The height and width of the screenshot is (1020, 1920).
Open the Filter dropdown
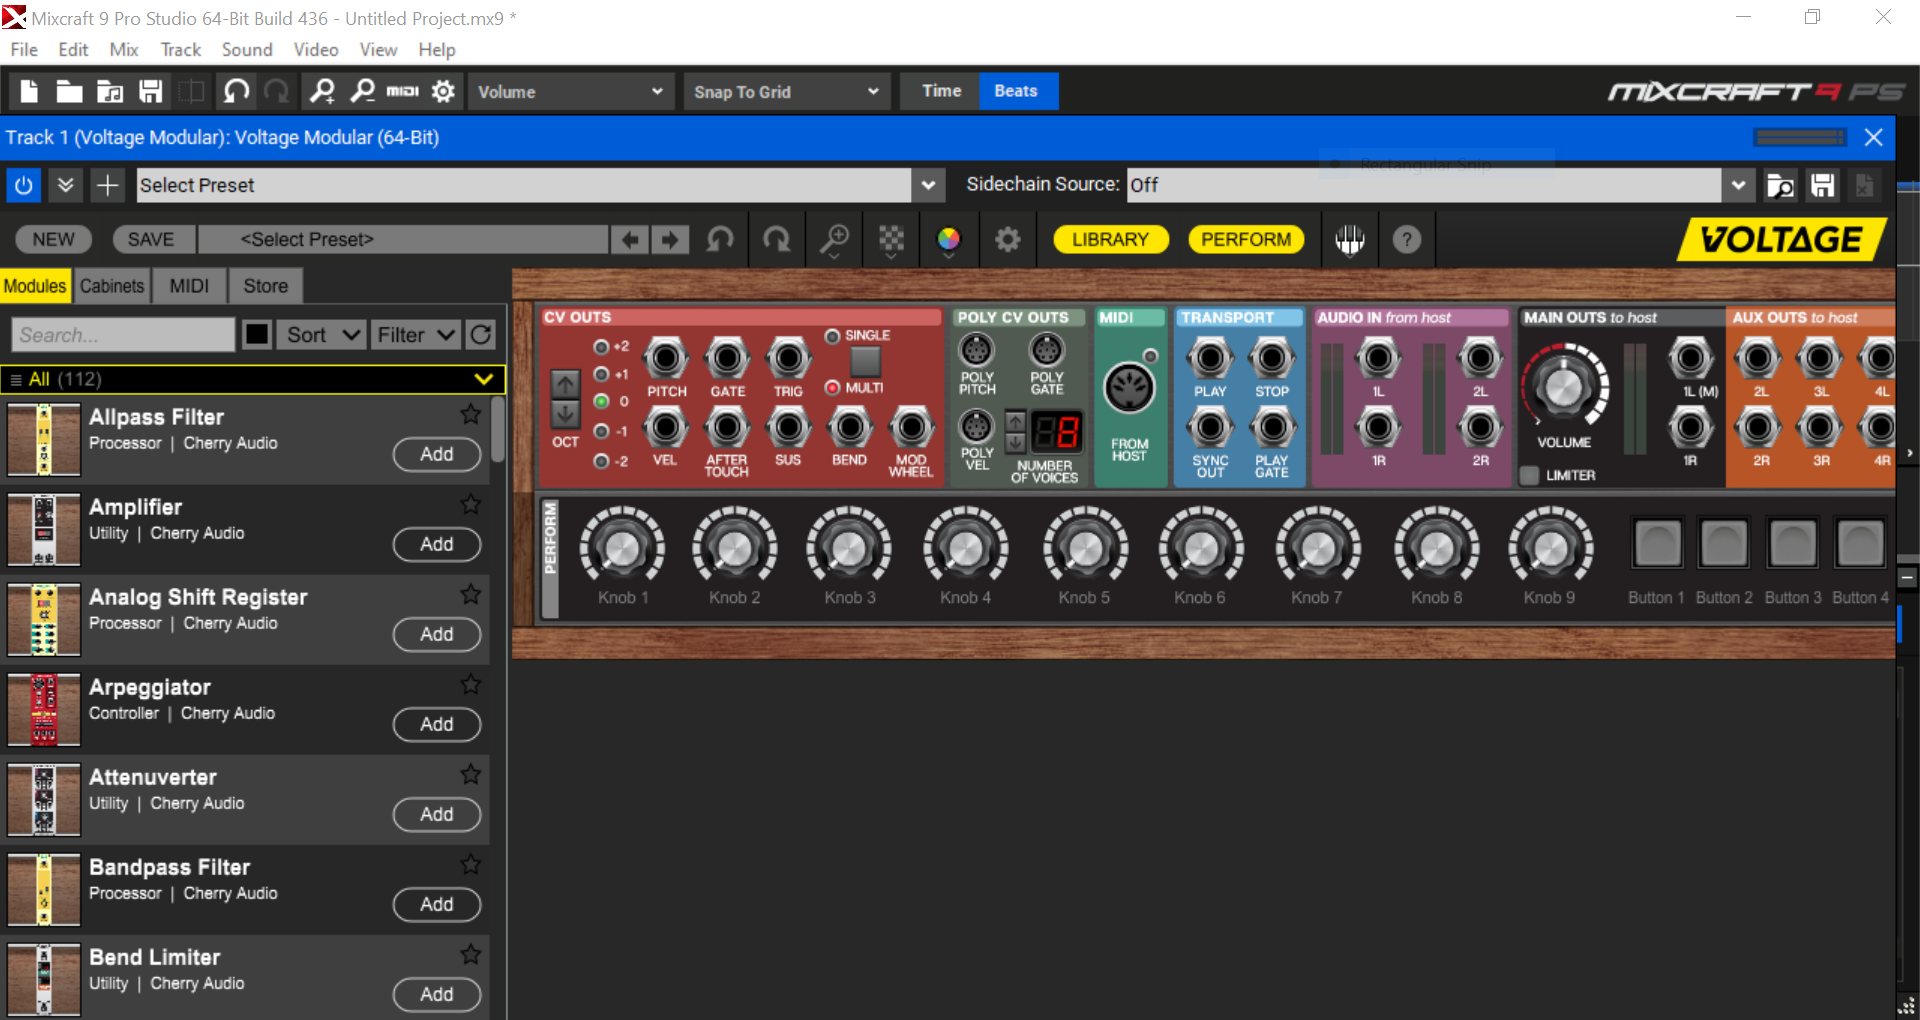pos(415,335)
